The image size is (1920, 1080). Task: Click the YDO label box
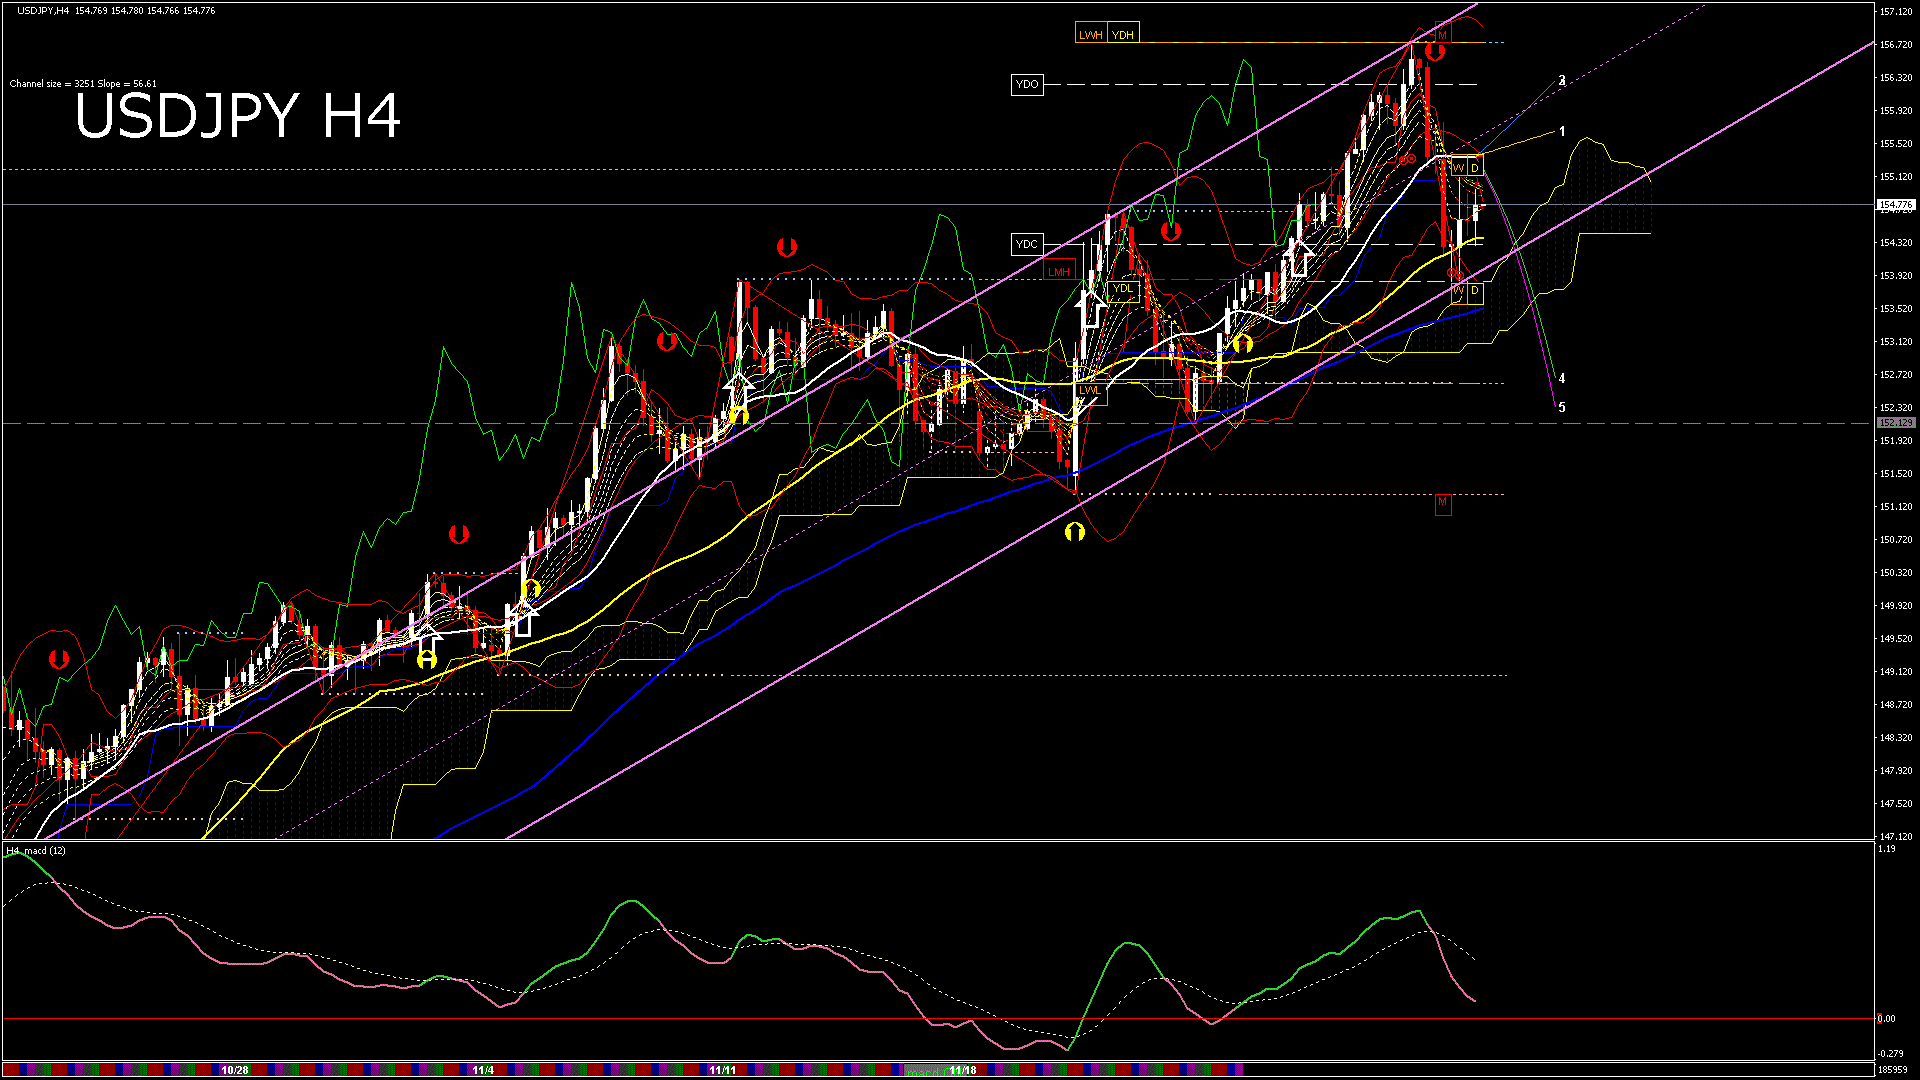[x=1027, y=84]
